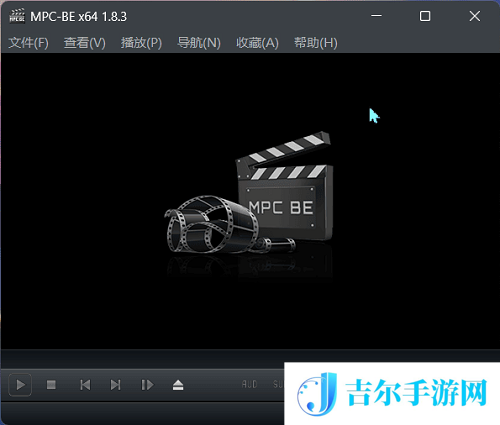
Task: Open the 文件(F) menu
Action: point(28,43)
